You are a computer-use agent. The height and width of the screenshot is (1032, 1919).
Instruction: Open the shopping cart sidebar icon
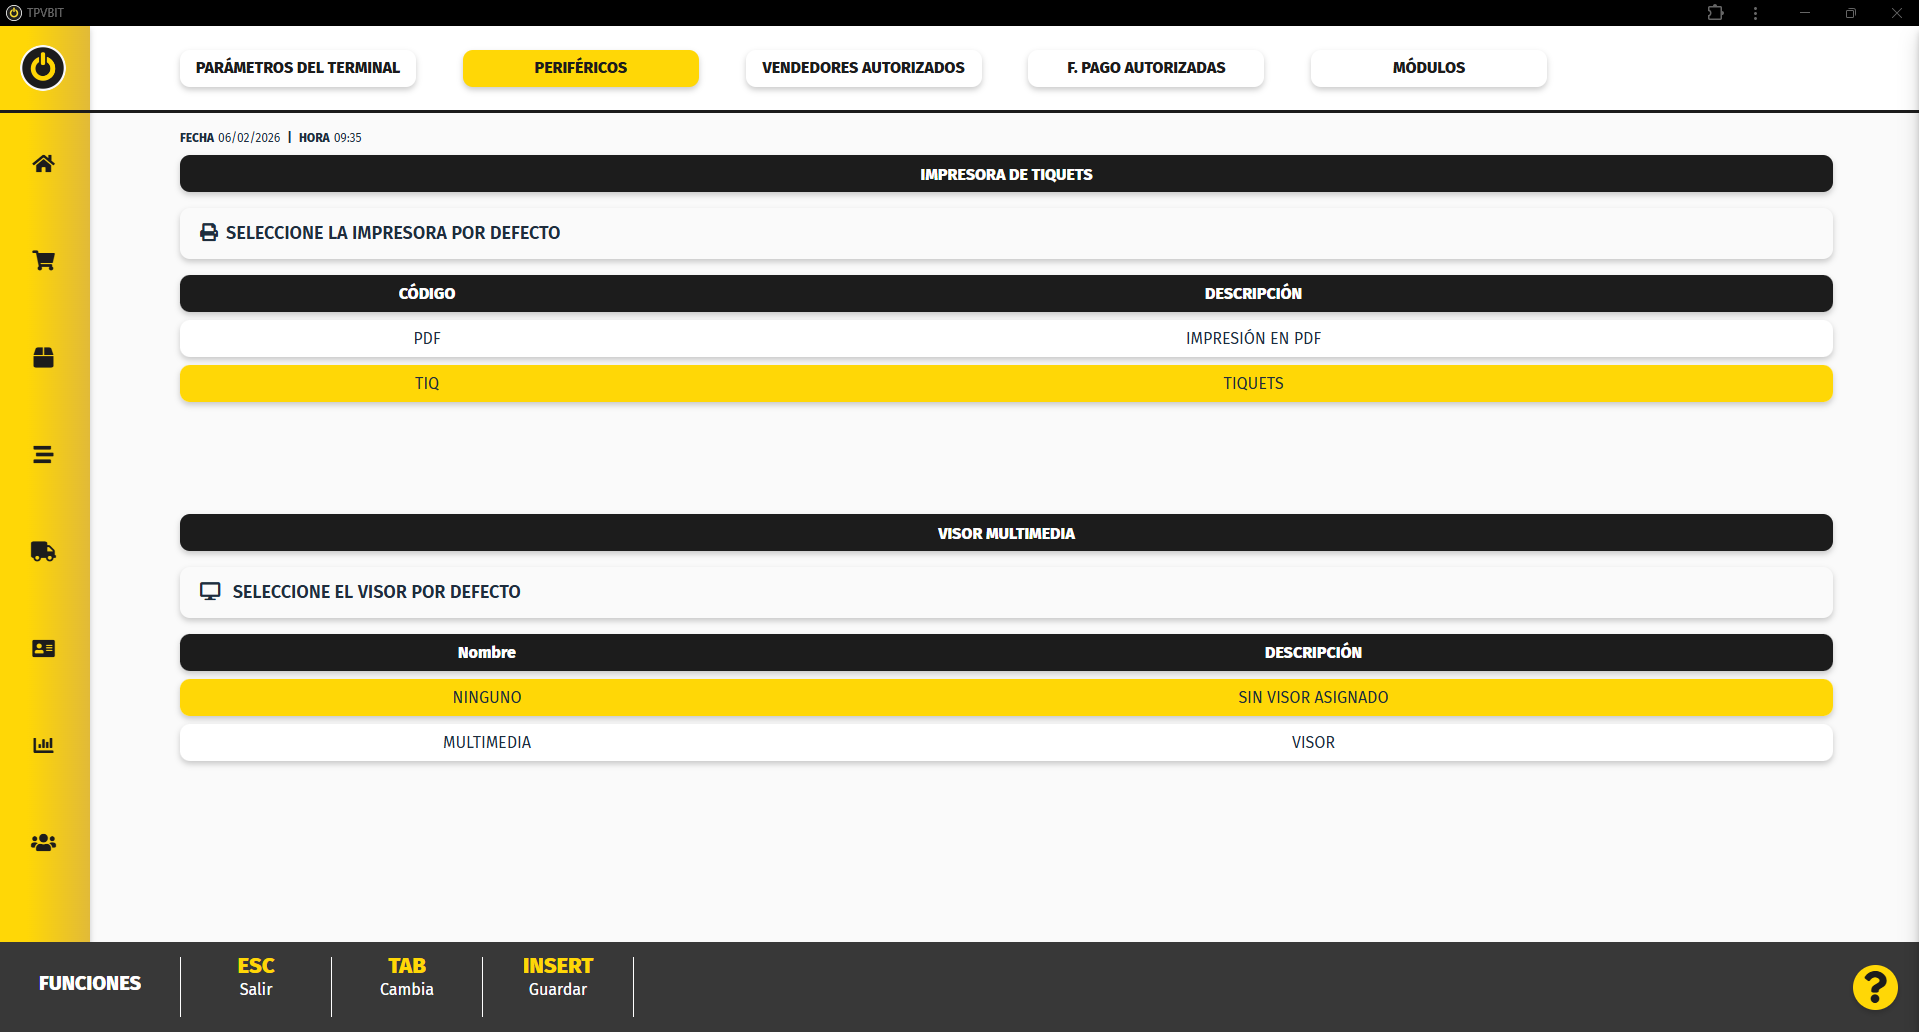coord(43,261)
